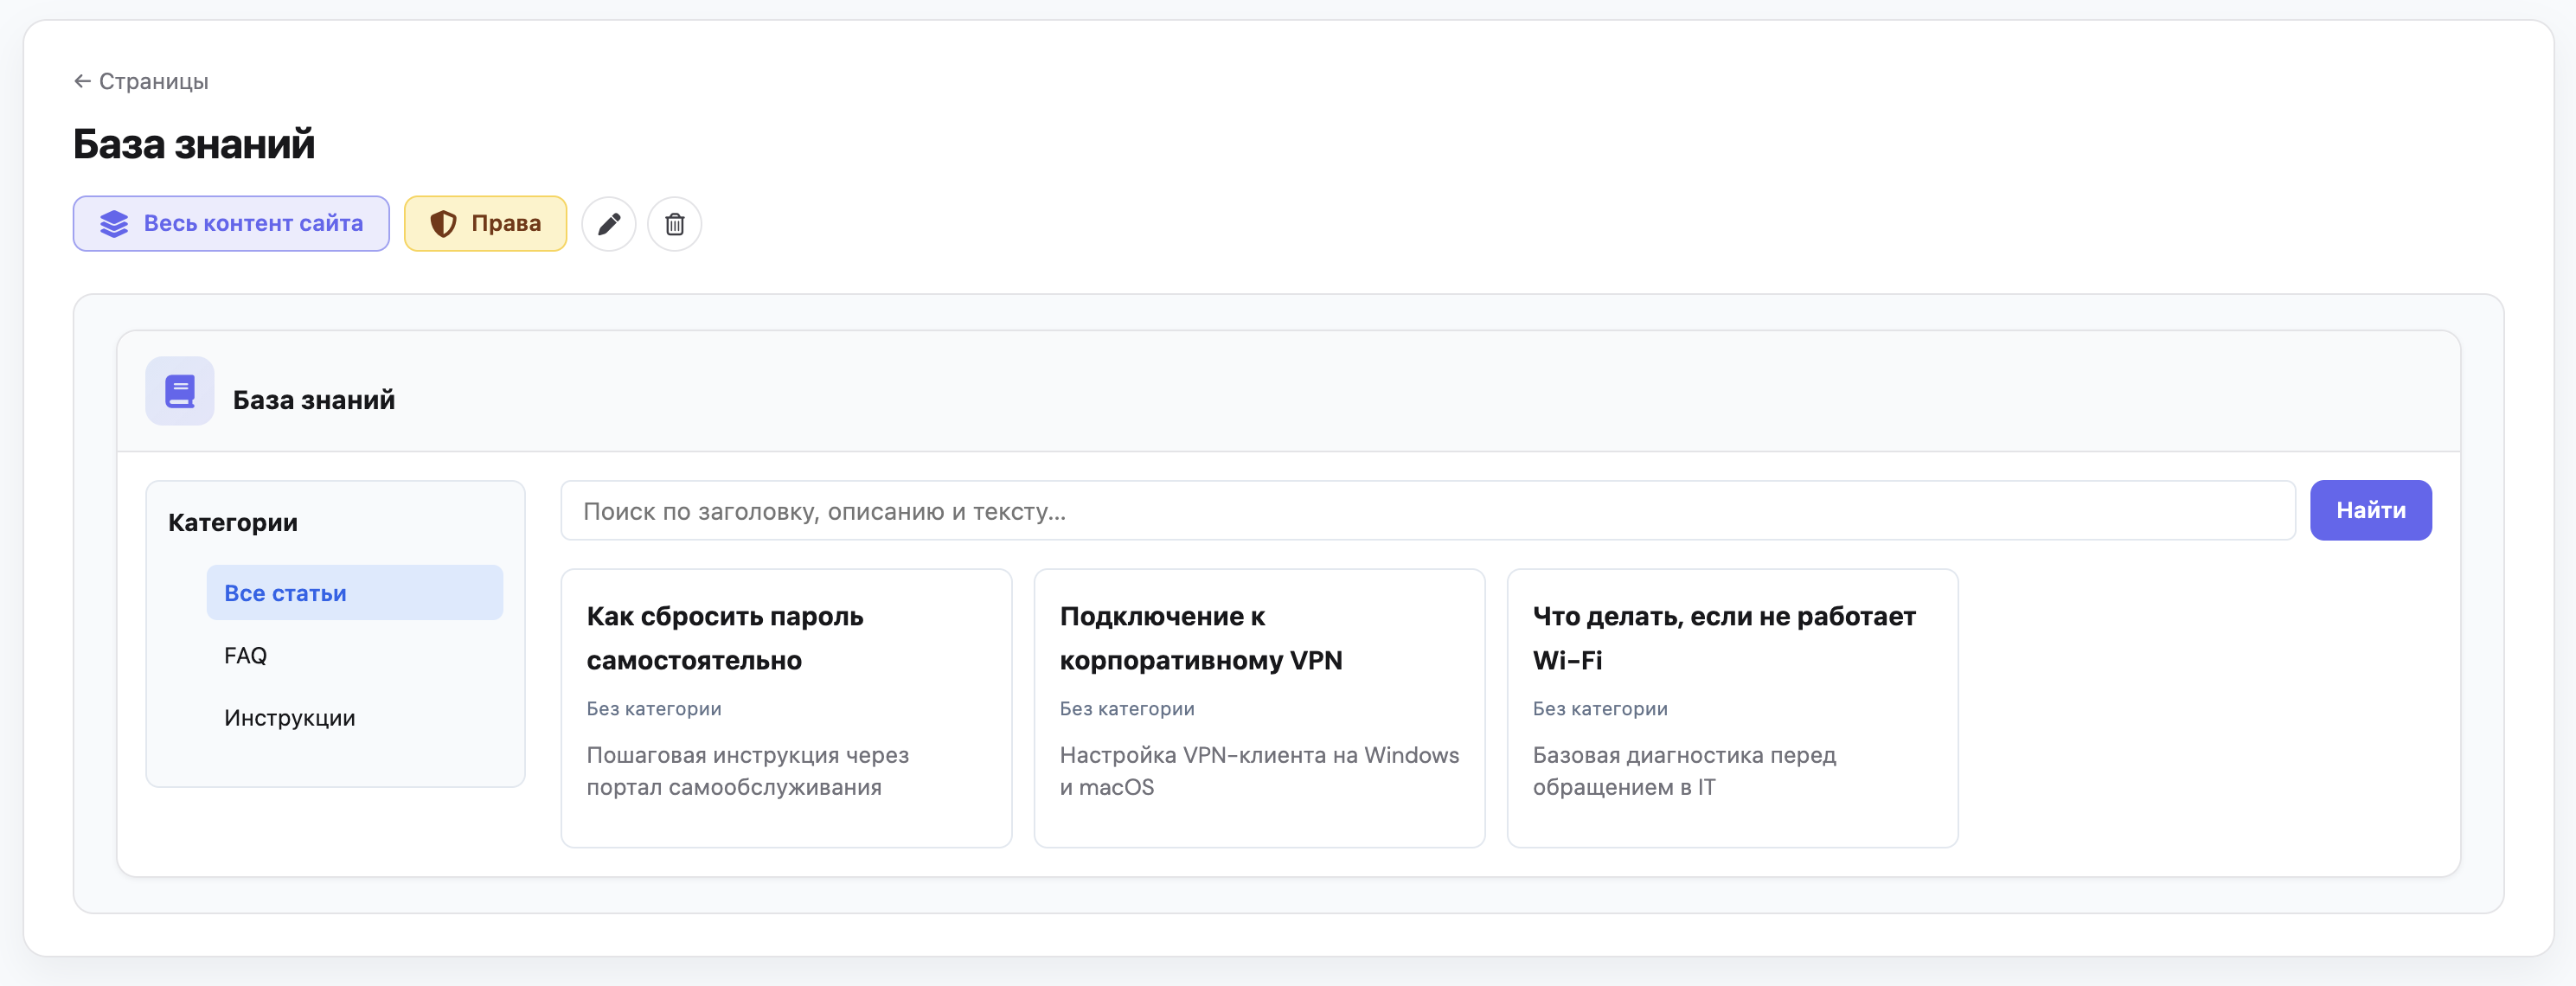Click the pencil edit icon
Viewport: 2576px width, 986px height.
click(609, 223)
